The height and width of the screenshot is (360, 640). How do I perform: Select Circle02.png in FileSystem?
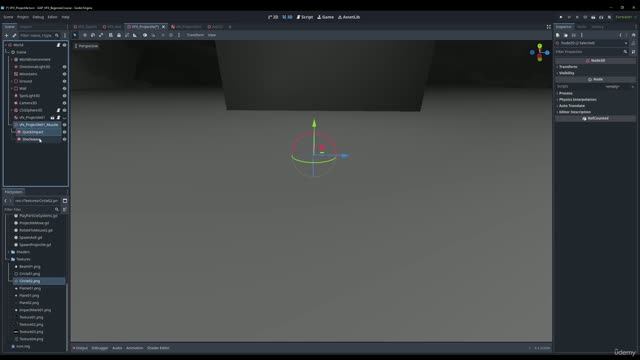29,281
